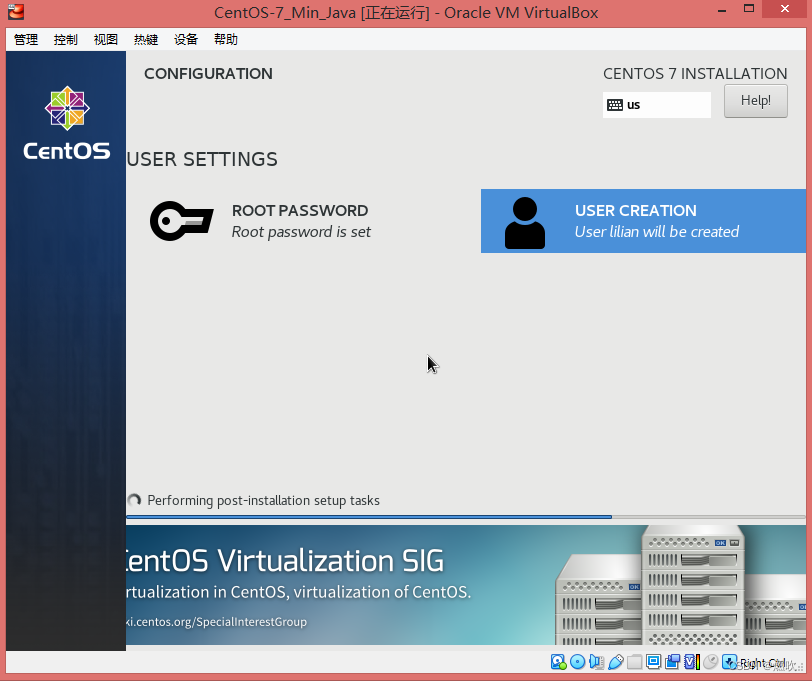Viewport: 812px width, 681px height.
Task: Open the 视图 menu
Action: coord(106,39)
